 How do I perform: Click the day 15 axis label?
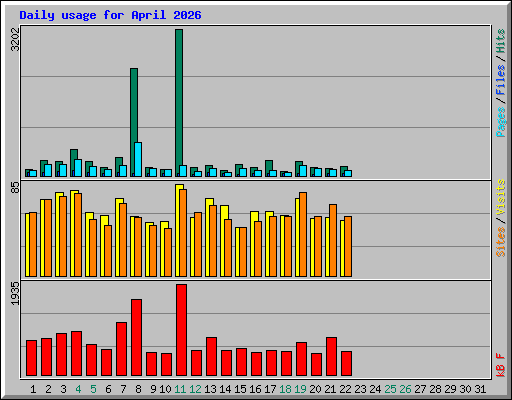[x=240, y=389]
